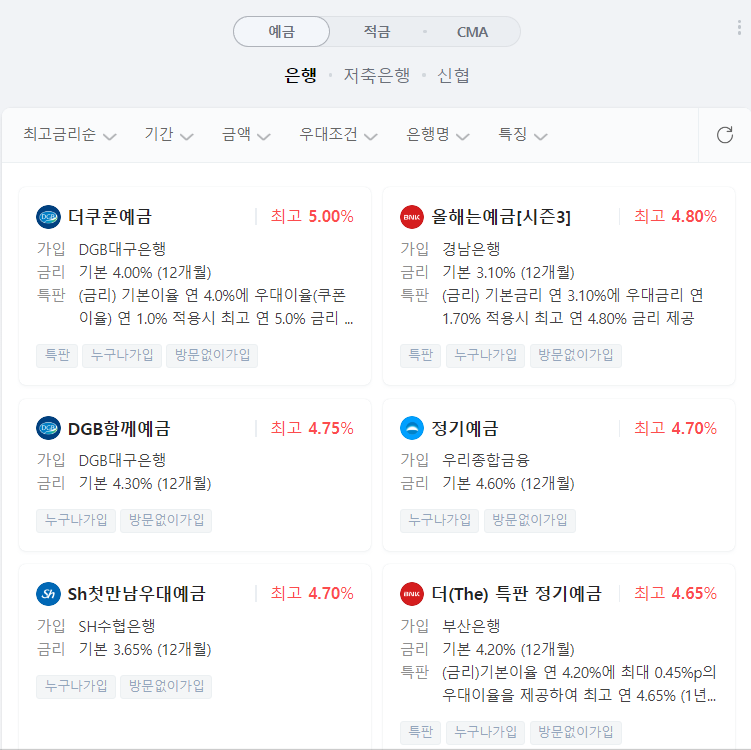751x750 pixels.
Task: Click 특판 tag on 더(The) 특판 정기예금
Action: coord(421,732)
